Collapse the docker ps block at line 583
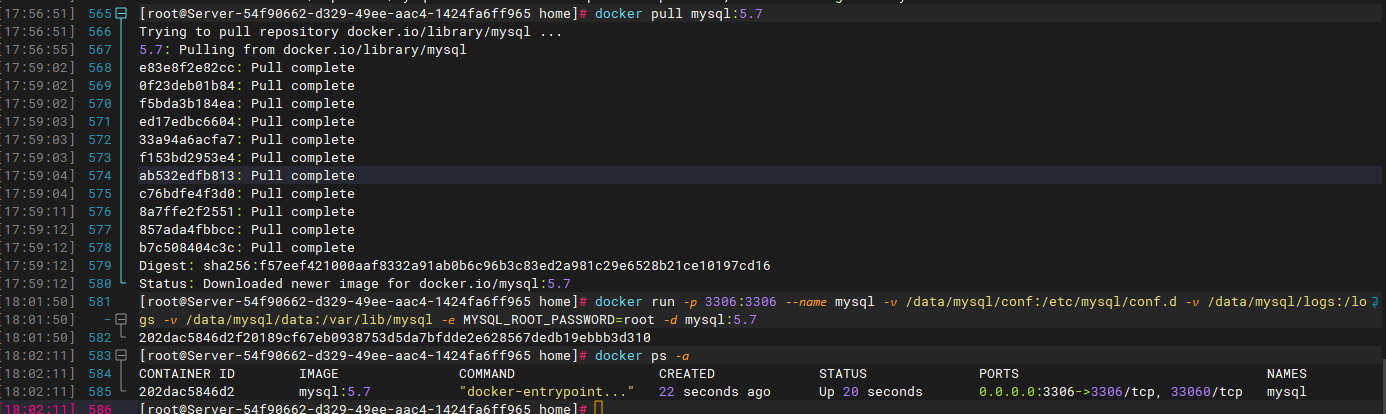1386x414 pixels. coord(122,356)
